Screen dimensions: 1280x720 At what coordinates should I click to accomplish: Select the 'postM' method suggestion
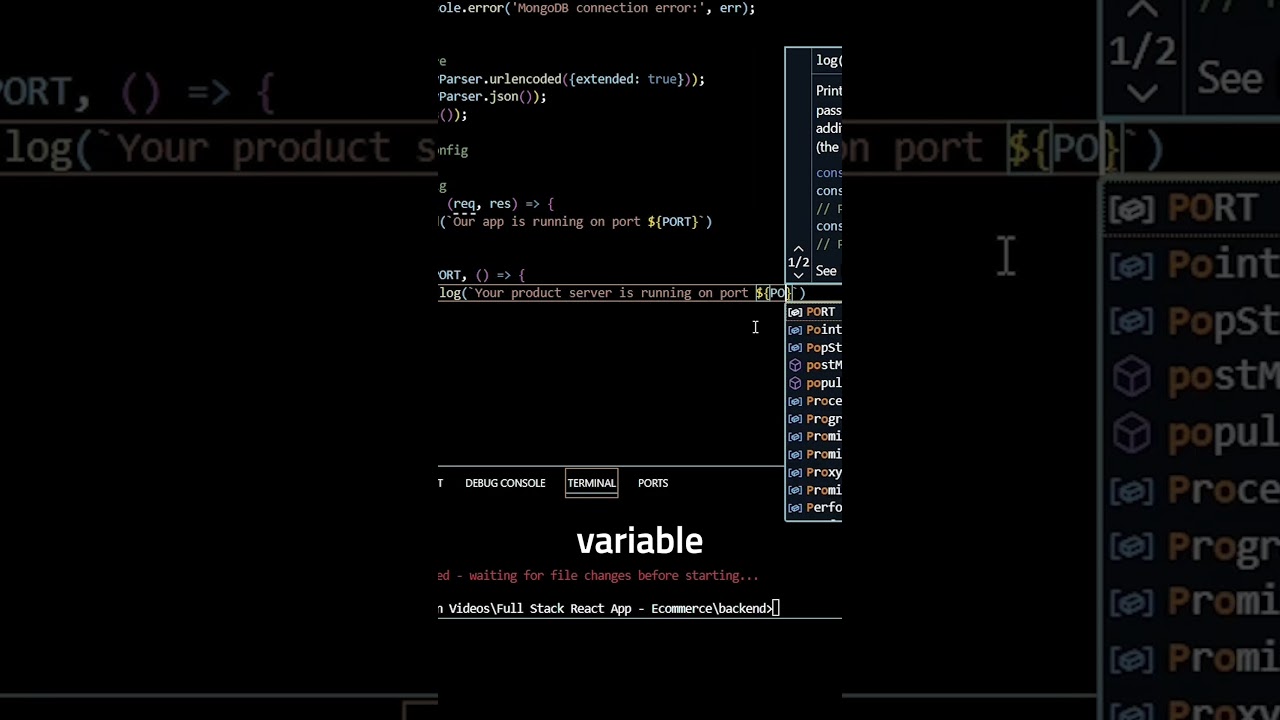(x=814, y=365)
